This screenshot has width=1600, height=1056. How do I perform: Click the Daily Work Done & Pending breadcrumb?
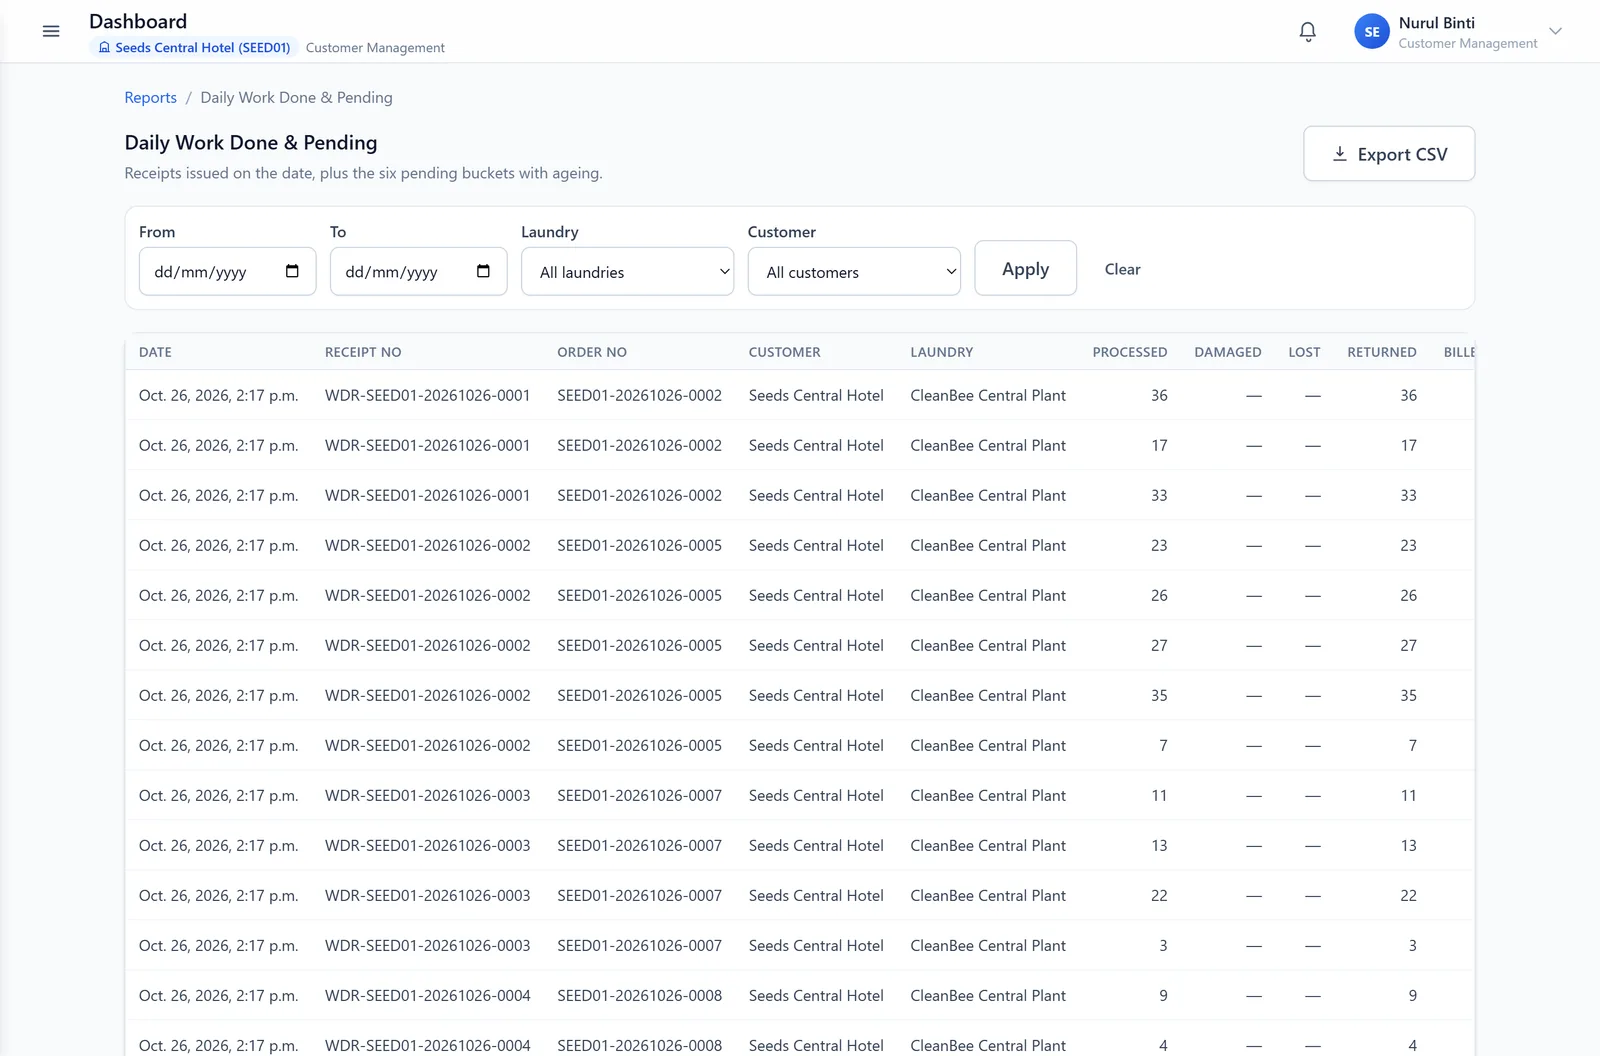click(296, 97)
